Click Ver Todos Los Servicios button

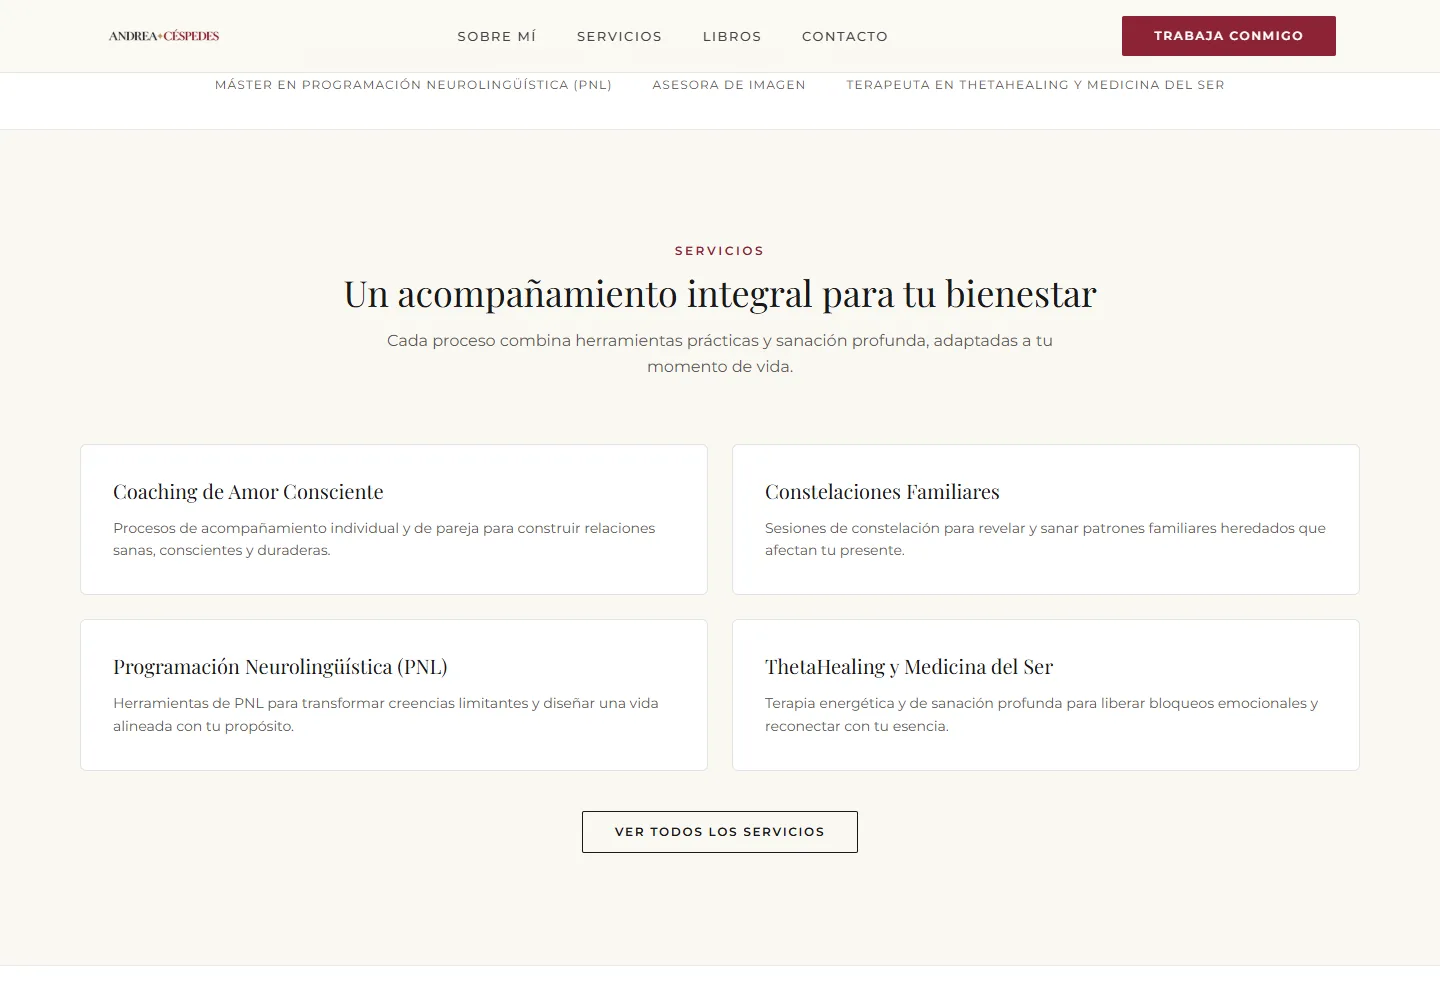(720, 832)
